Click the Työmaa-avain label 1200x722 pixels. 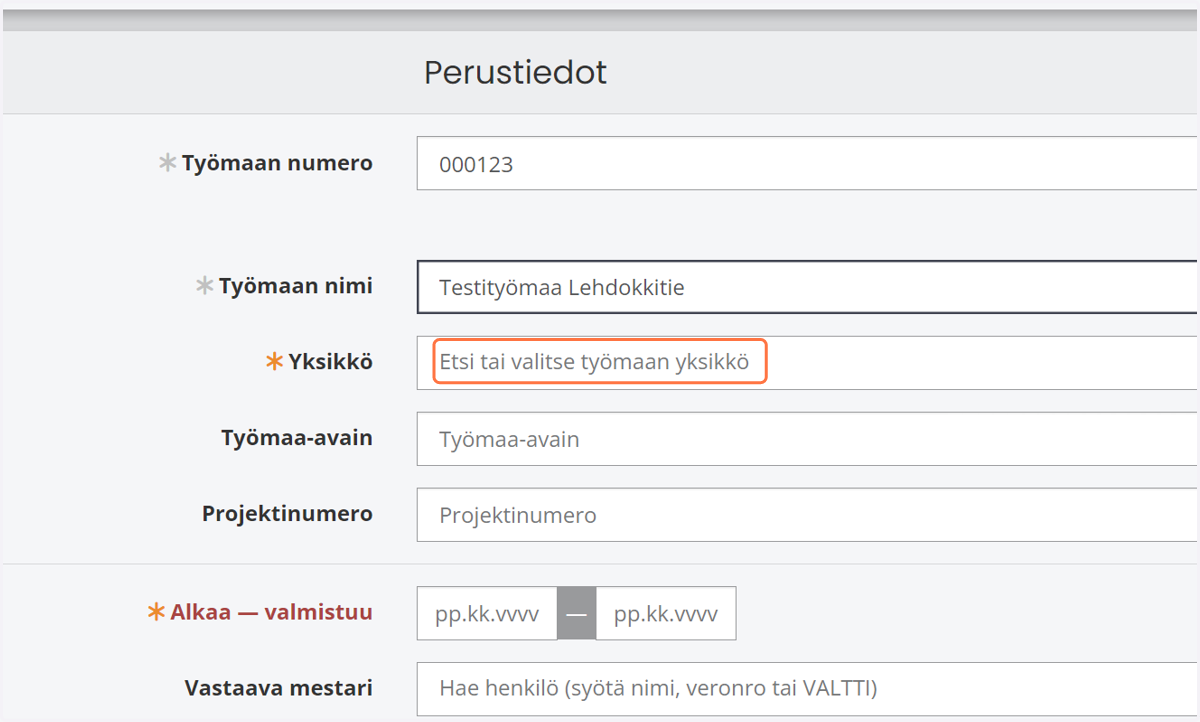(297, 438)
